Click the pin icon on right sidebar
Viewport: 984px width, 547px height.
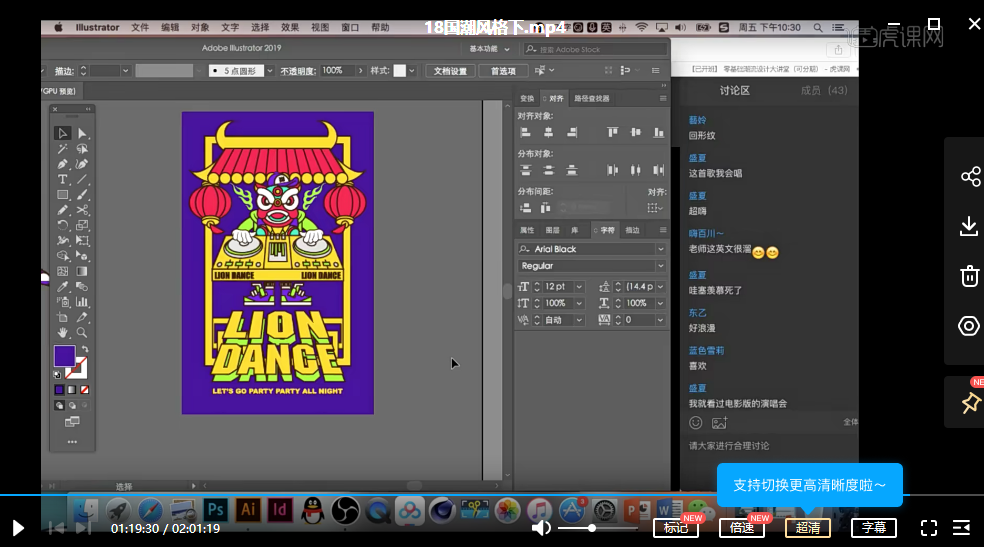969,402
